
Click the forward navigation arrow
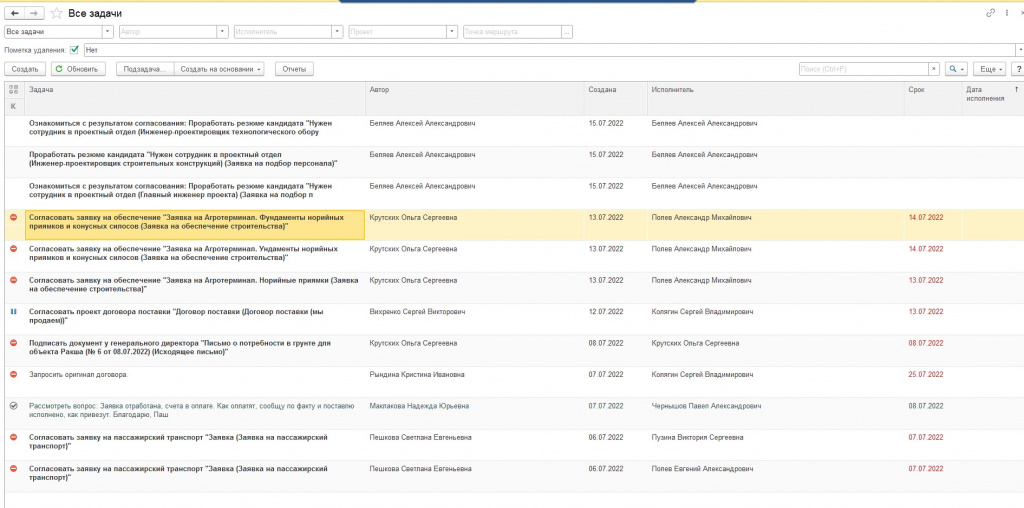point(35,13)
